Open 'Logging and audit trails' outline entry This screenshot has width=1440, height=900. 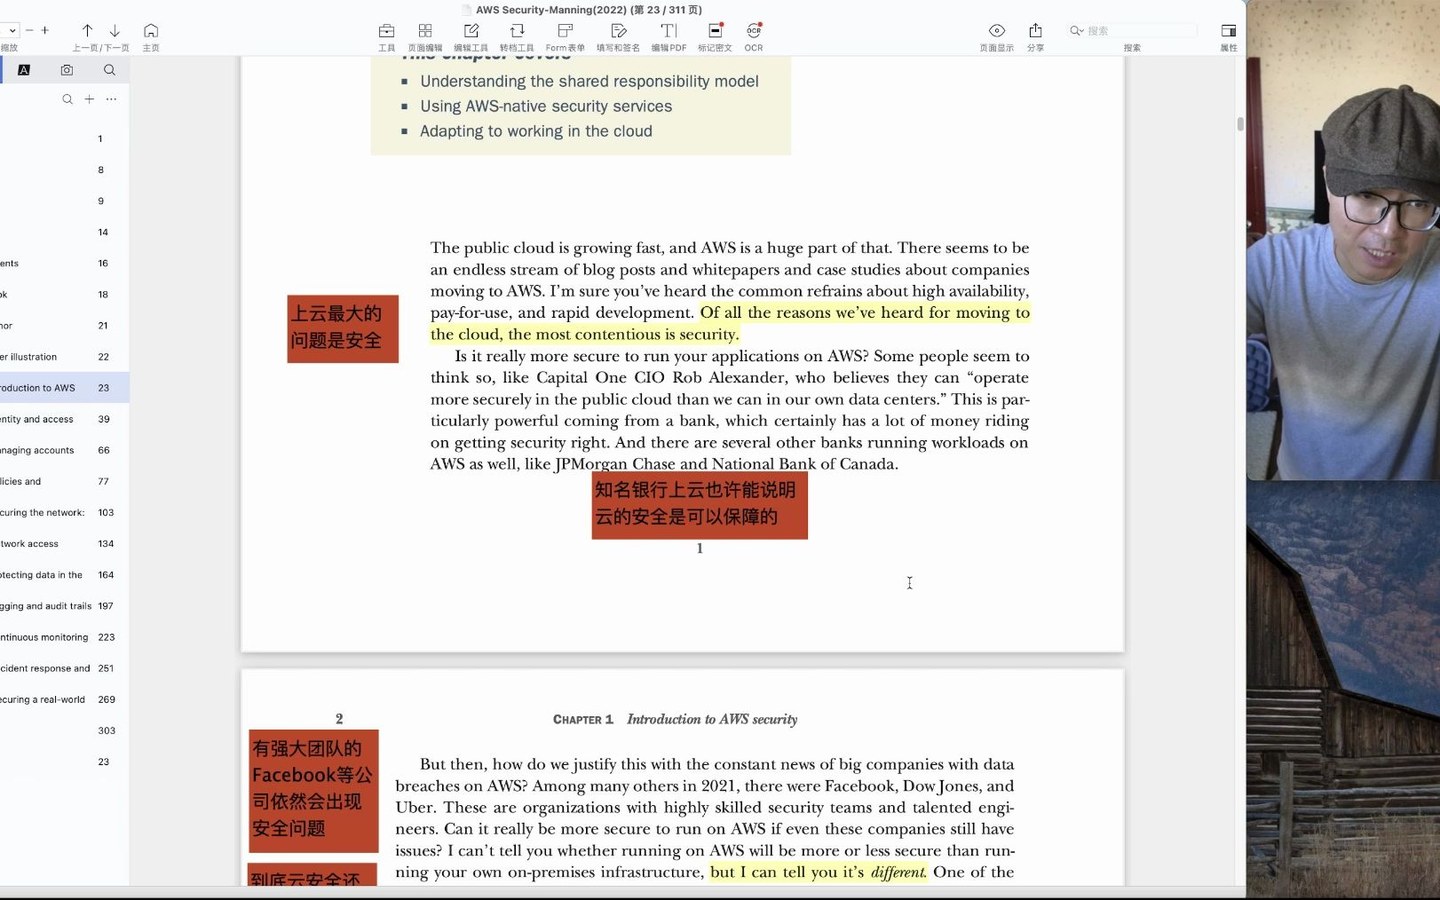(x=65, y=606)
